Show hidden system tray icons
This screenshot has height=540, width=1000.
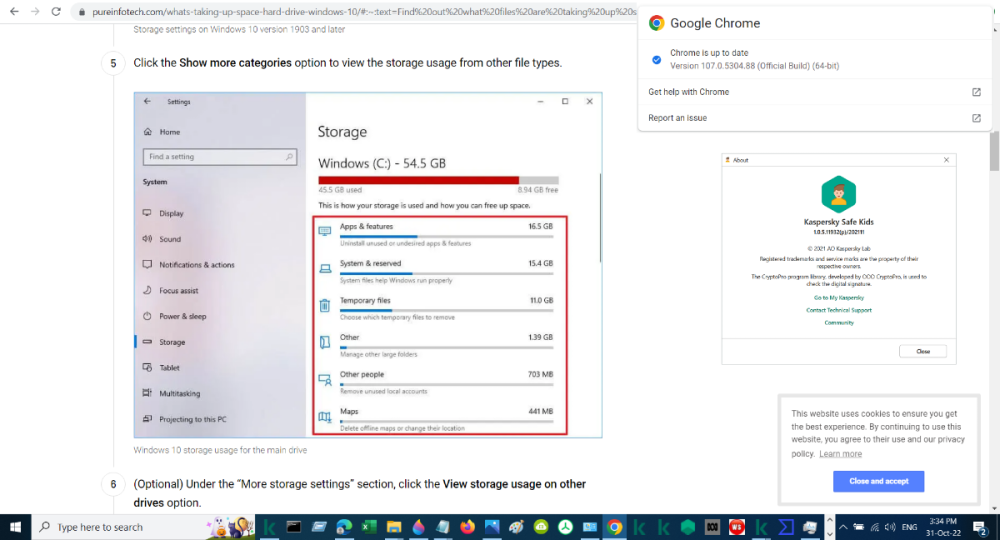843,527
